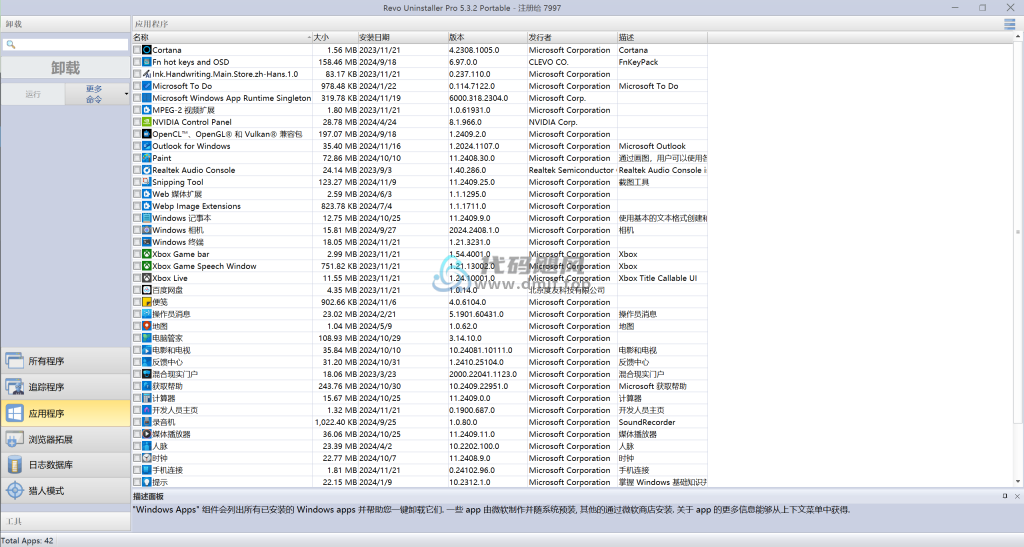Click the Xbox Game bar icon

point(147,254)
